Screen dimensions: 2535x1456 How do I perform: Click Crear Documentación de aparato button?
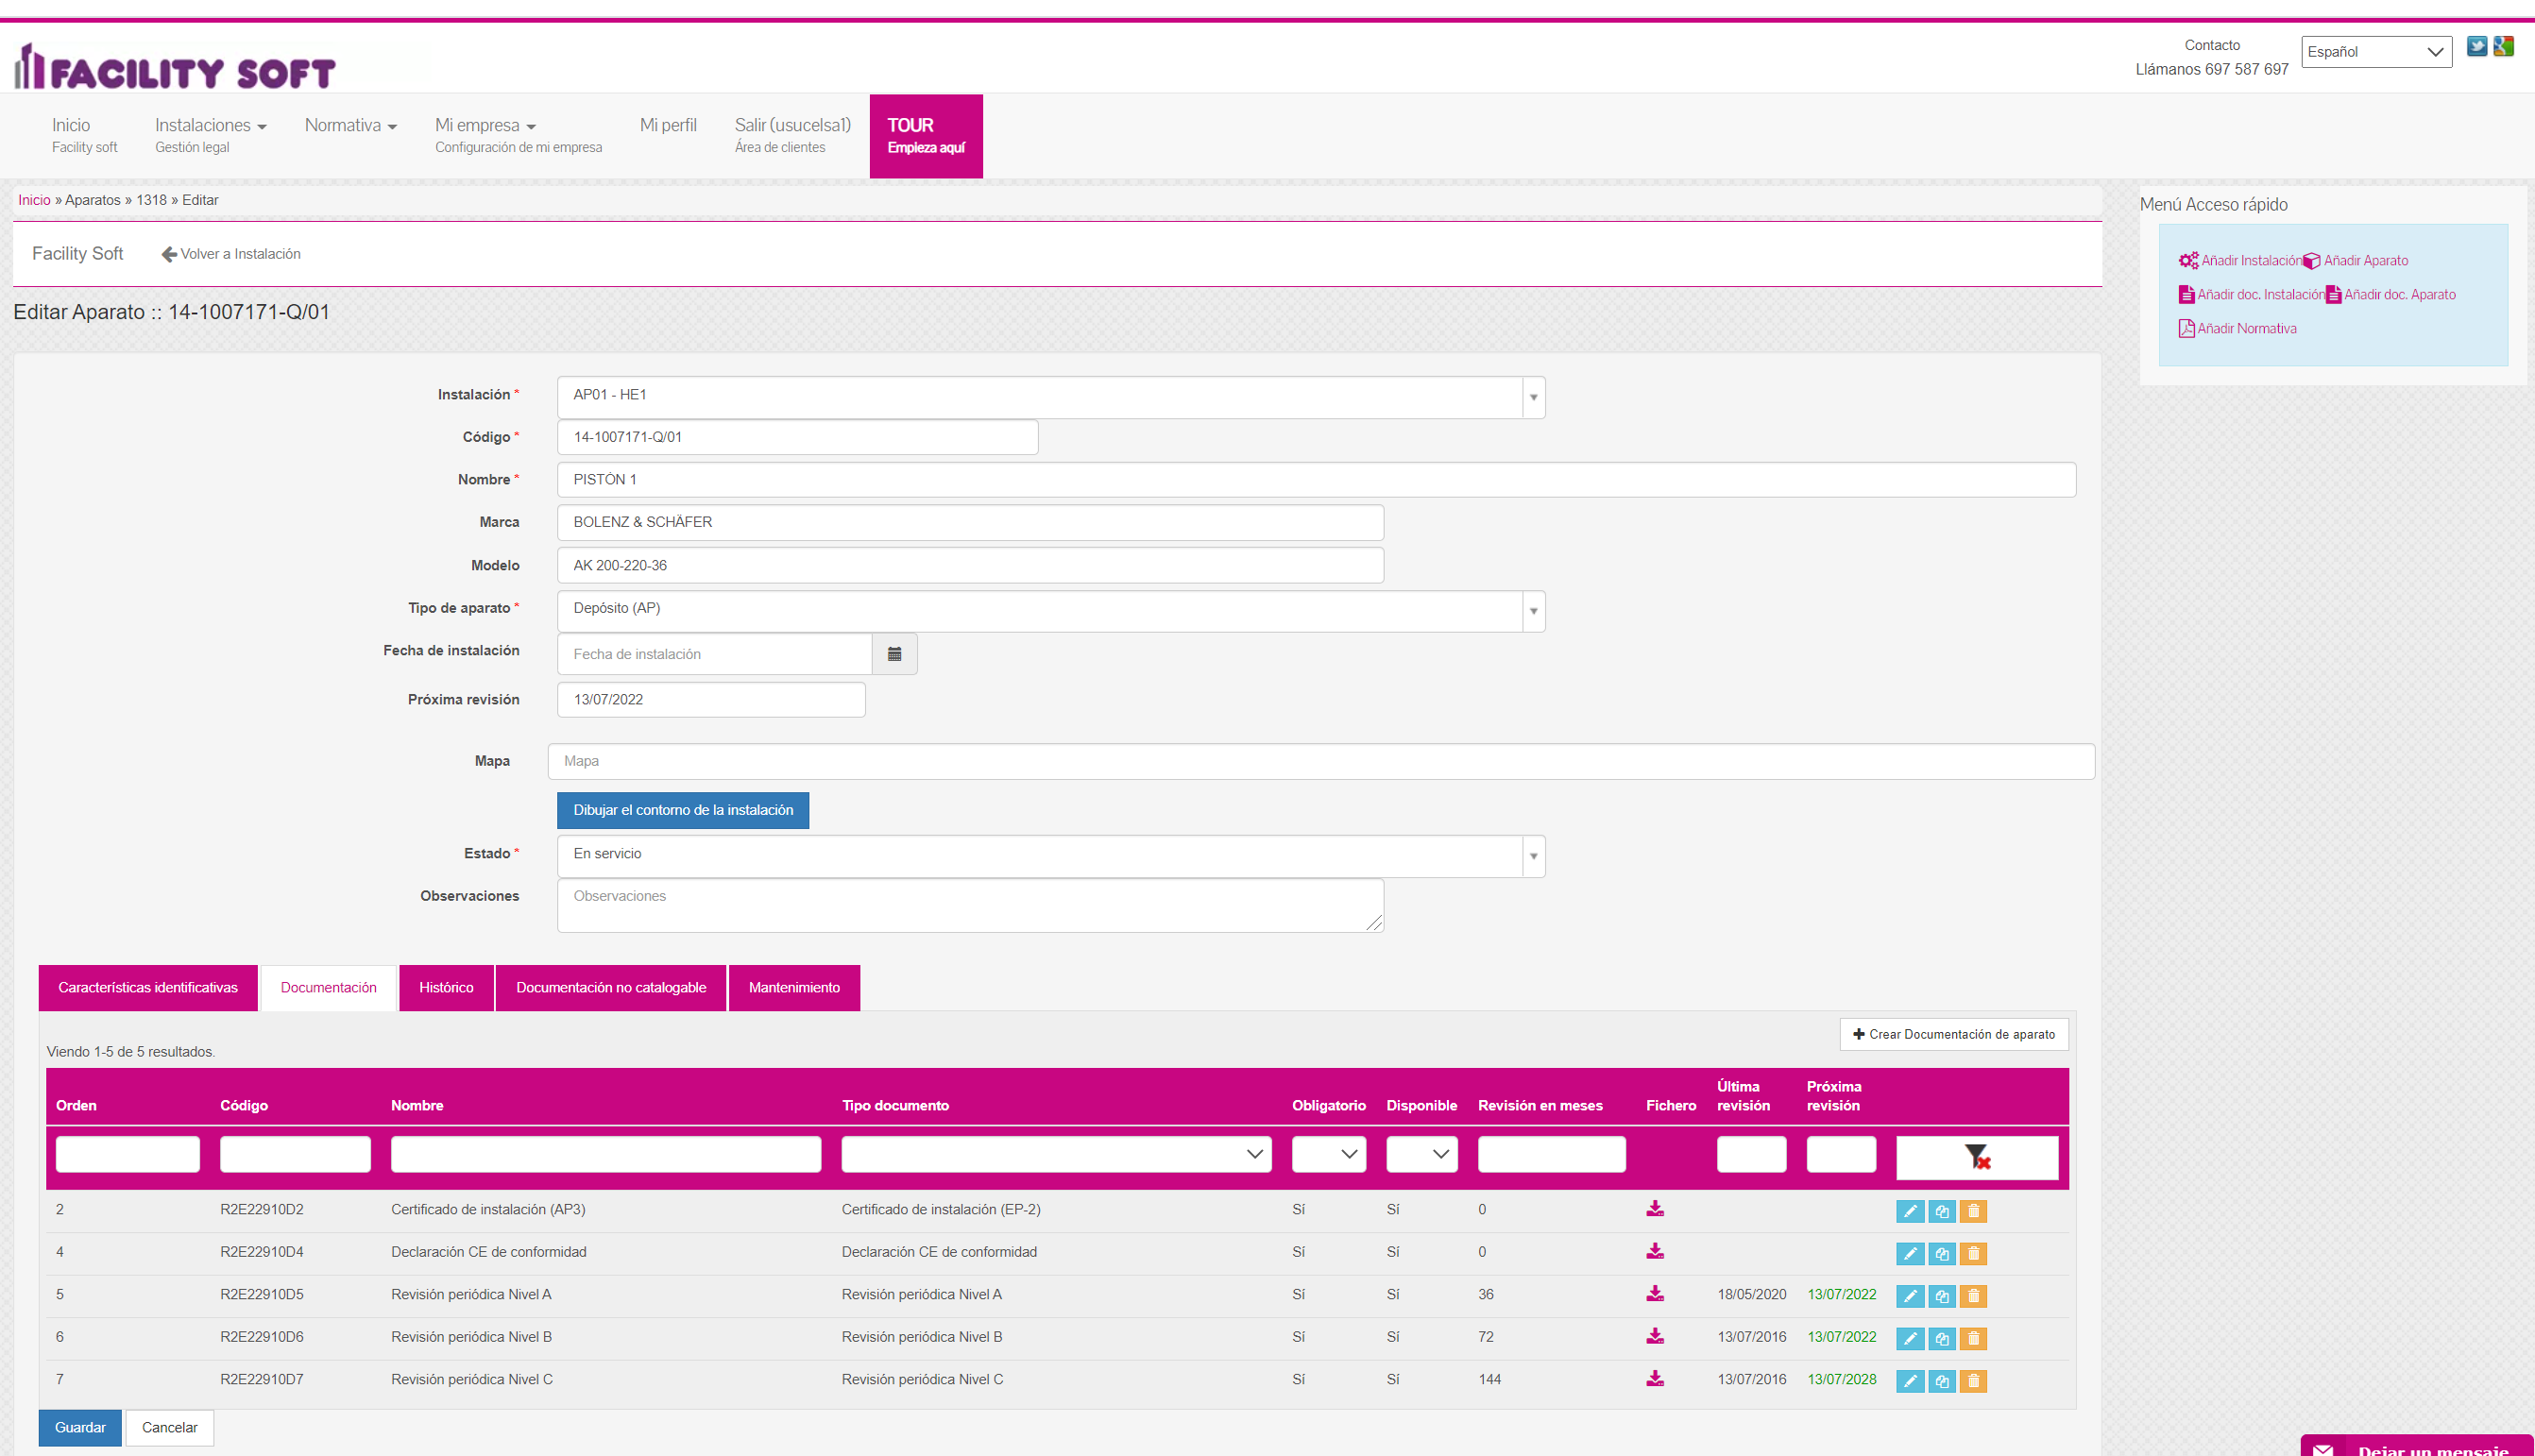pyautogui.click(x=1953, y=1034)
